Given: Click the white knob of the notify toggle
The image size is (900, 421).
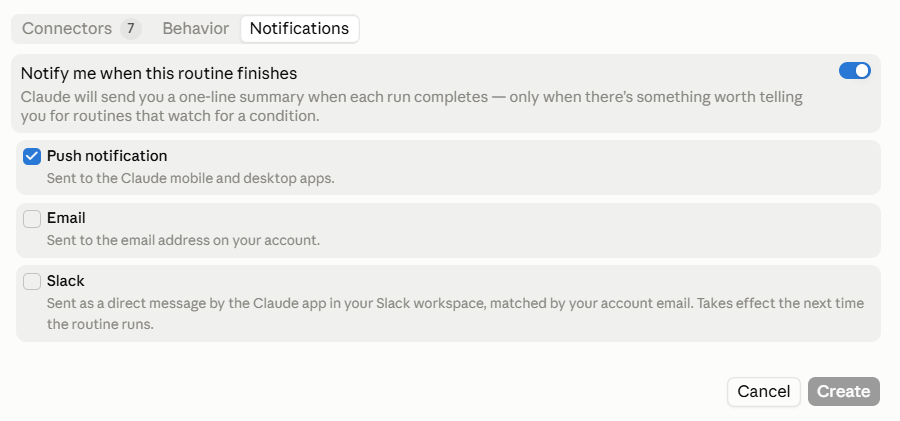Looking at the screenshot, I should (x=862, y=71).
